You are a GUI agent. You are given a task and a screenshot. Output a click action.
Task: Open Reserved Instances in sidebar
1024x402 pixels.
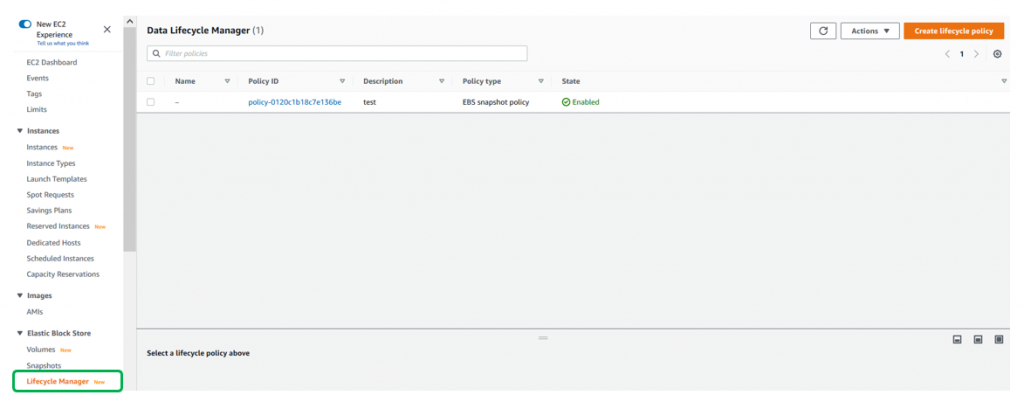pyautogui.click(x=58, y=226)
